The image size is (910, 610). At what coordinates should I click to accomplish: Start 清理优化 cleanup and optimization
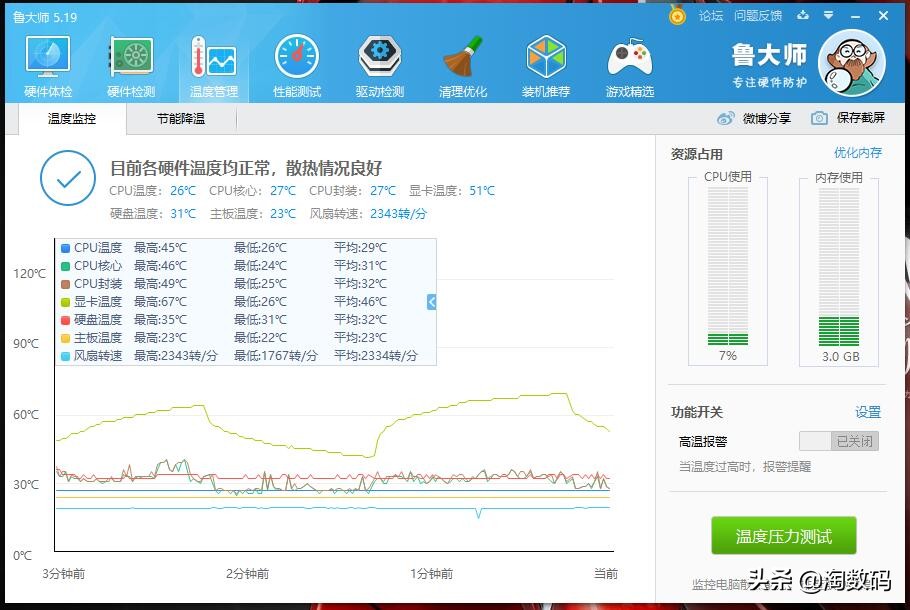tap(462, 62)
